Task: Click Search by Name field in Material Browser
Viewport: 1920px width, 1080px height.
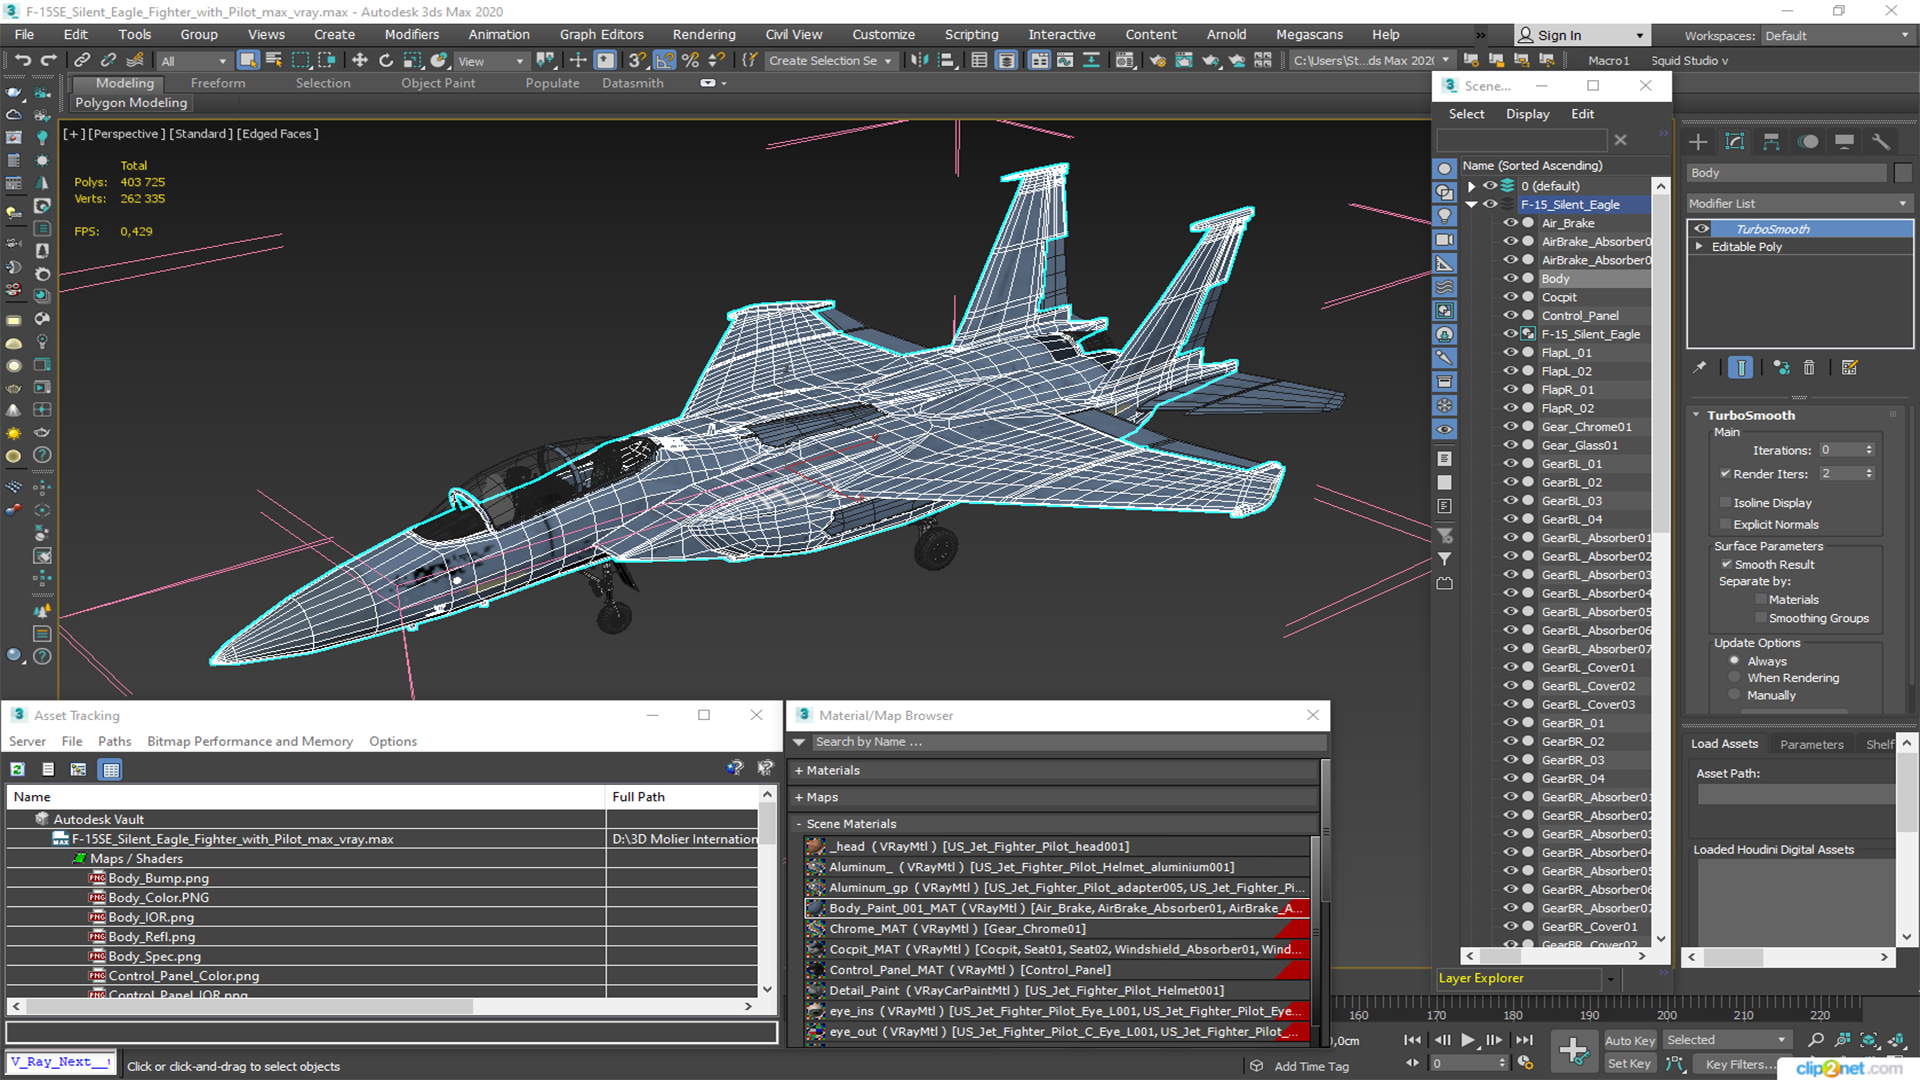Action: pyautogui.click(x=1068, y=743)
